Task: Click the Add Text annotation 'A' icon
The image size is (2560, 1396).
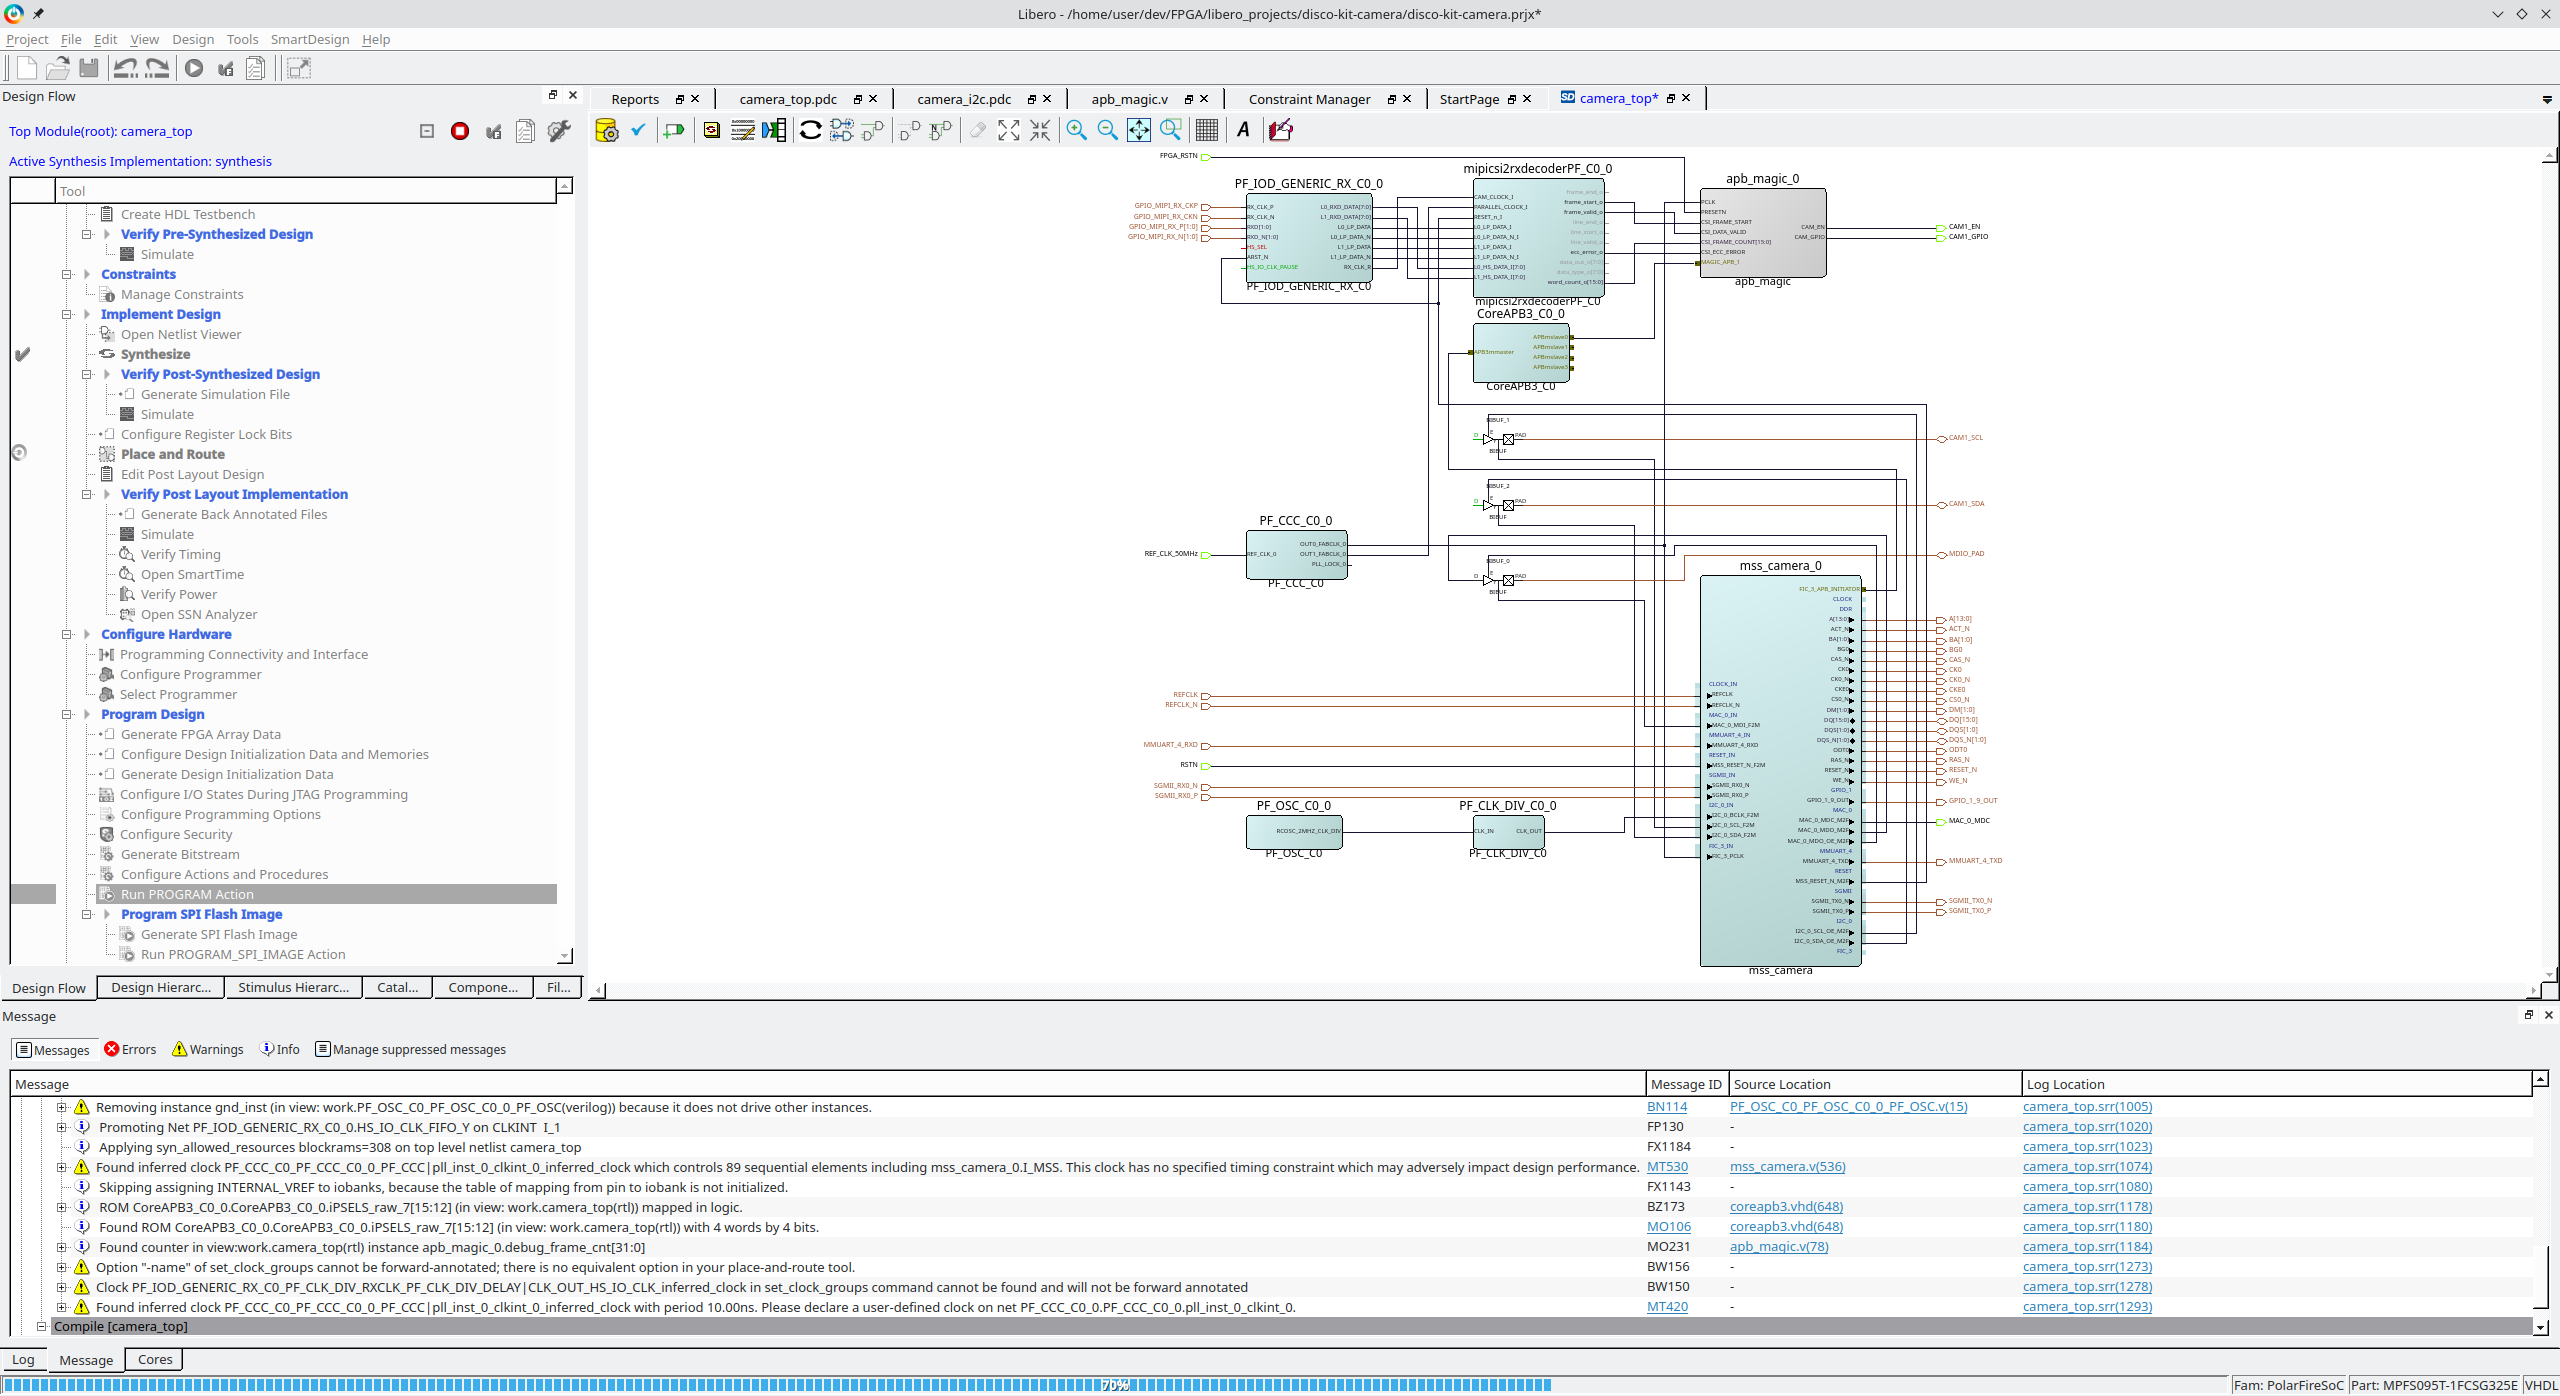Action: [1243, 130]
